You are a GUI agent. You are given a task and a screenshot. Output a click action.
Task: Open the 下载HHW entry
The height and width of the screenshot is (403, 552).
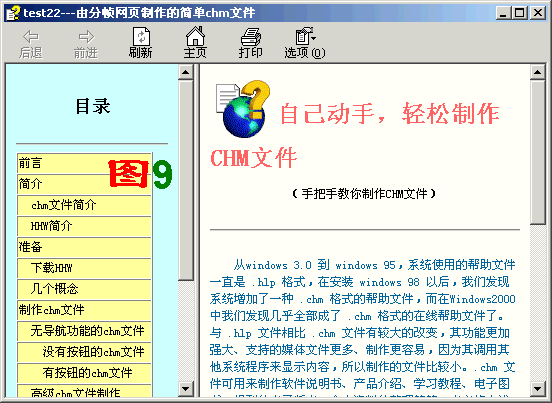pyautogui.click(x=84, y=268)
